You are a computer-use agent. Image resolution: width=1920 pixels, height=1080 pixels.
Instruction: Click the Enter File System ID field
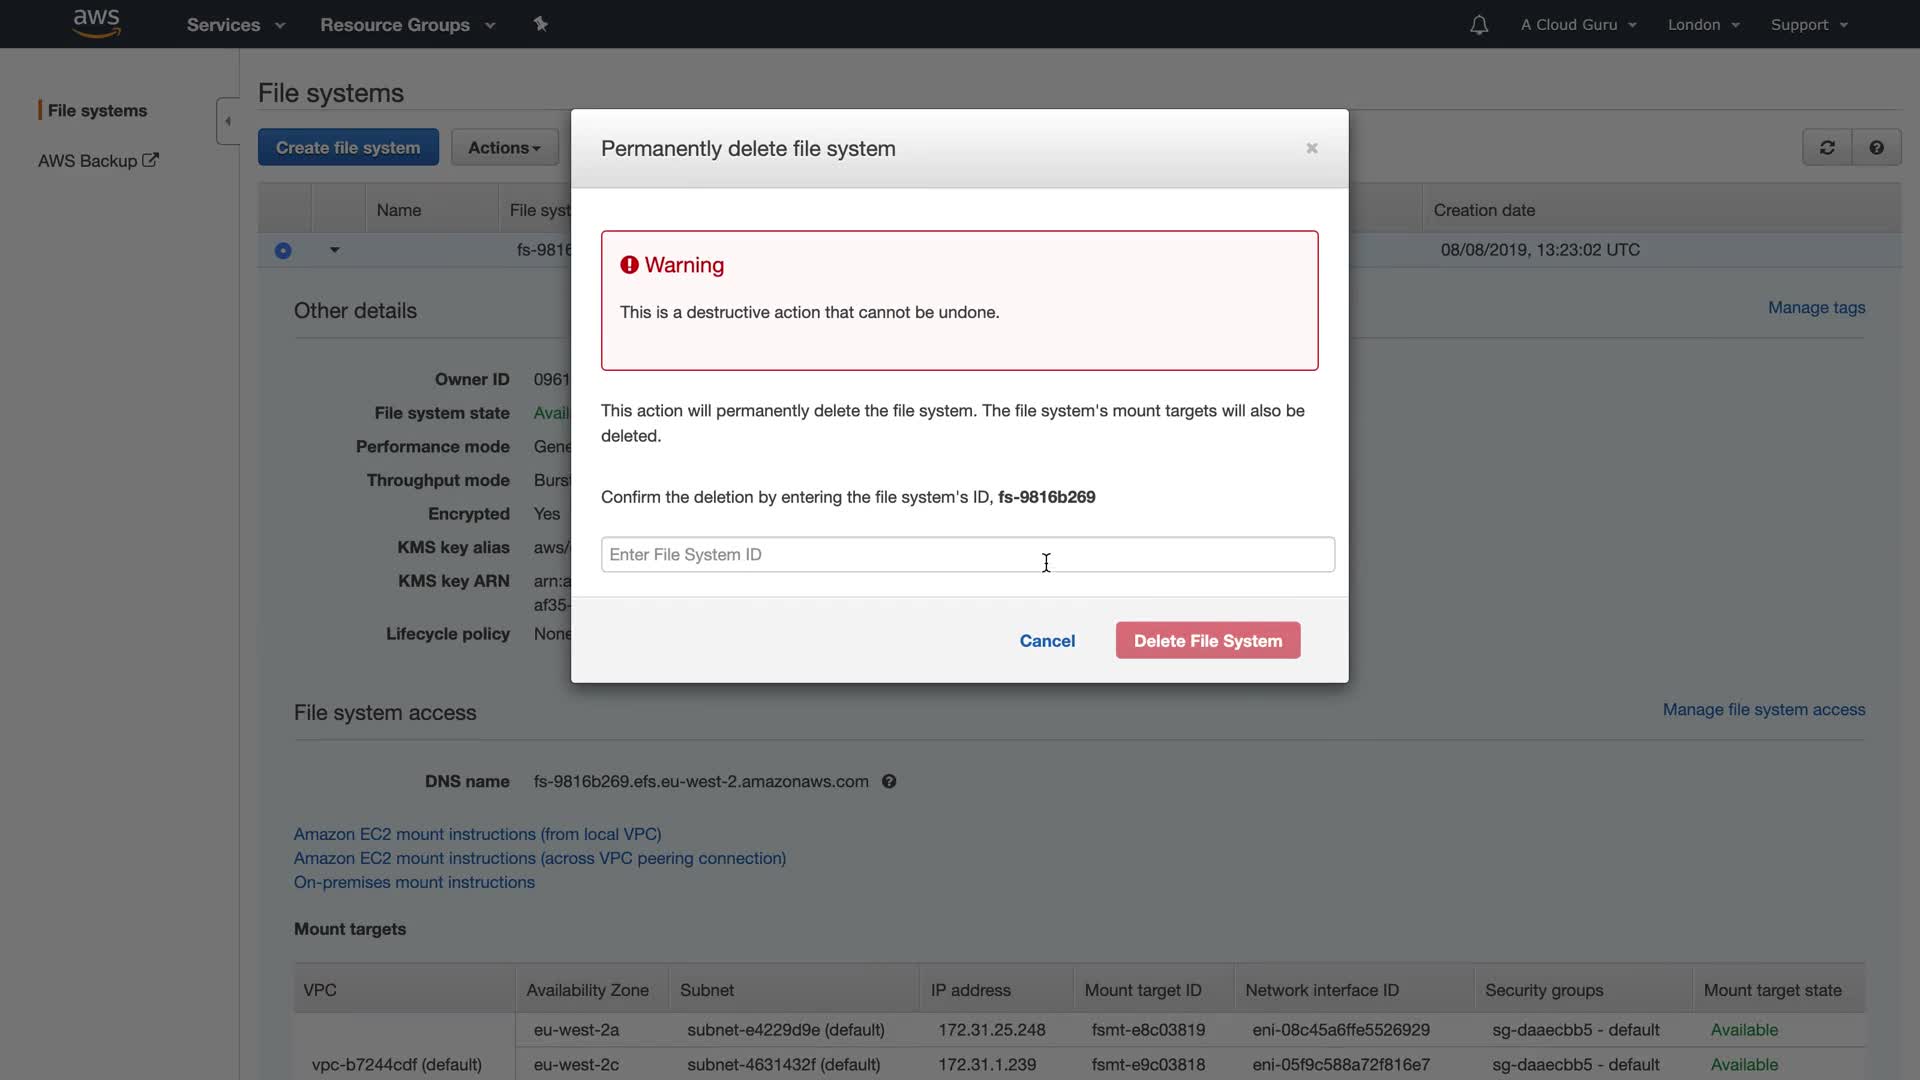point(966,555)
